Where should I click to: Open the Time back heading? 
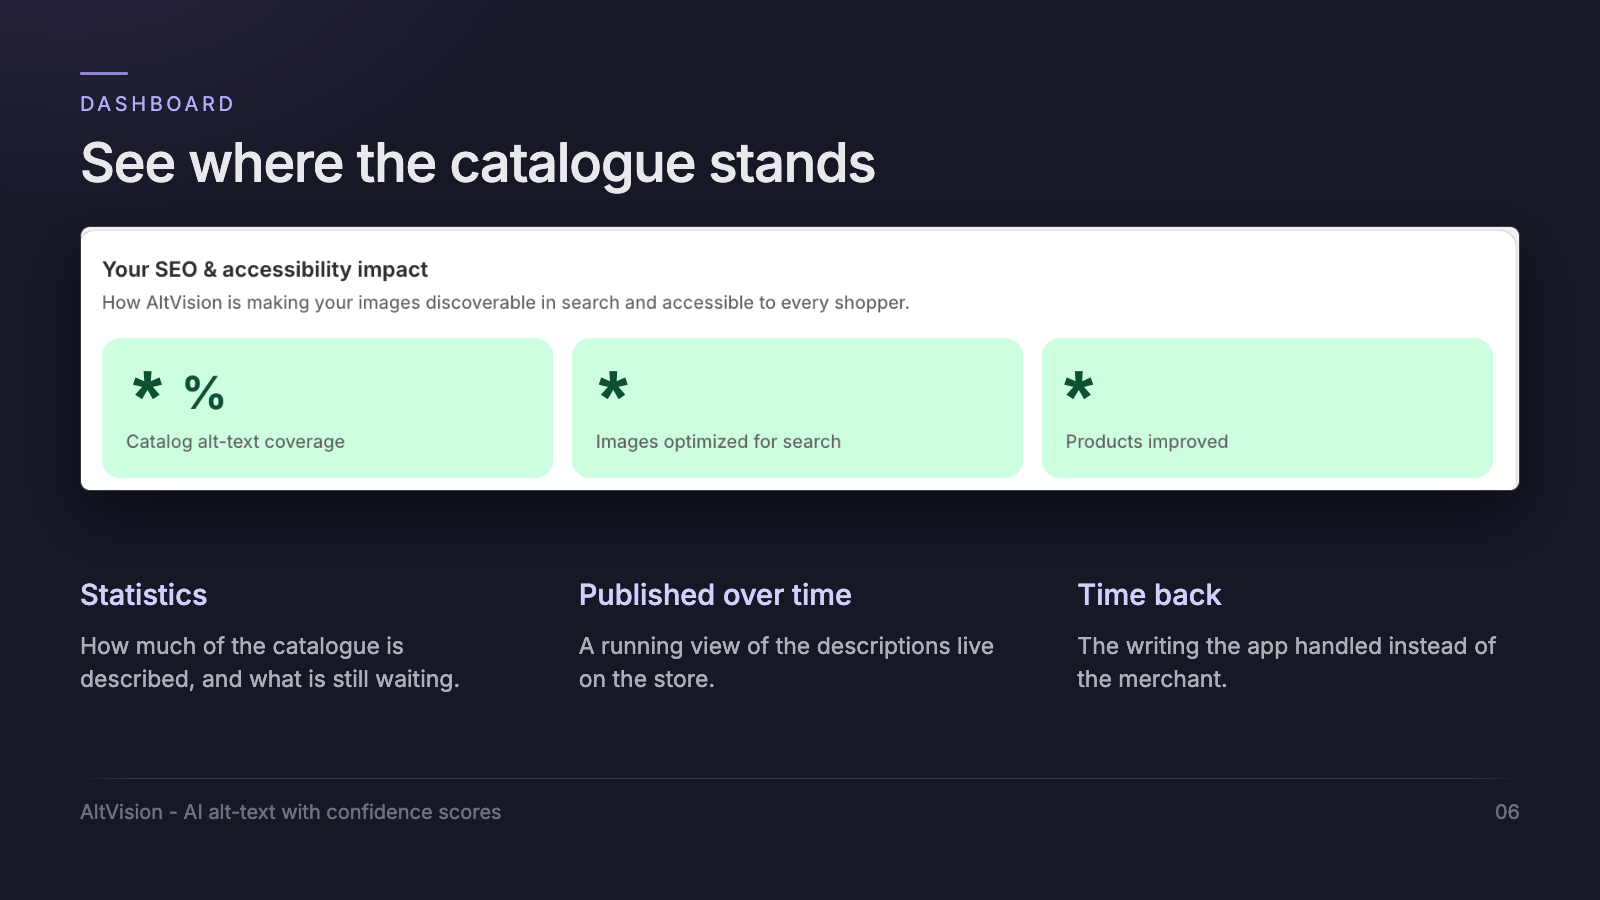1149,595
